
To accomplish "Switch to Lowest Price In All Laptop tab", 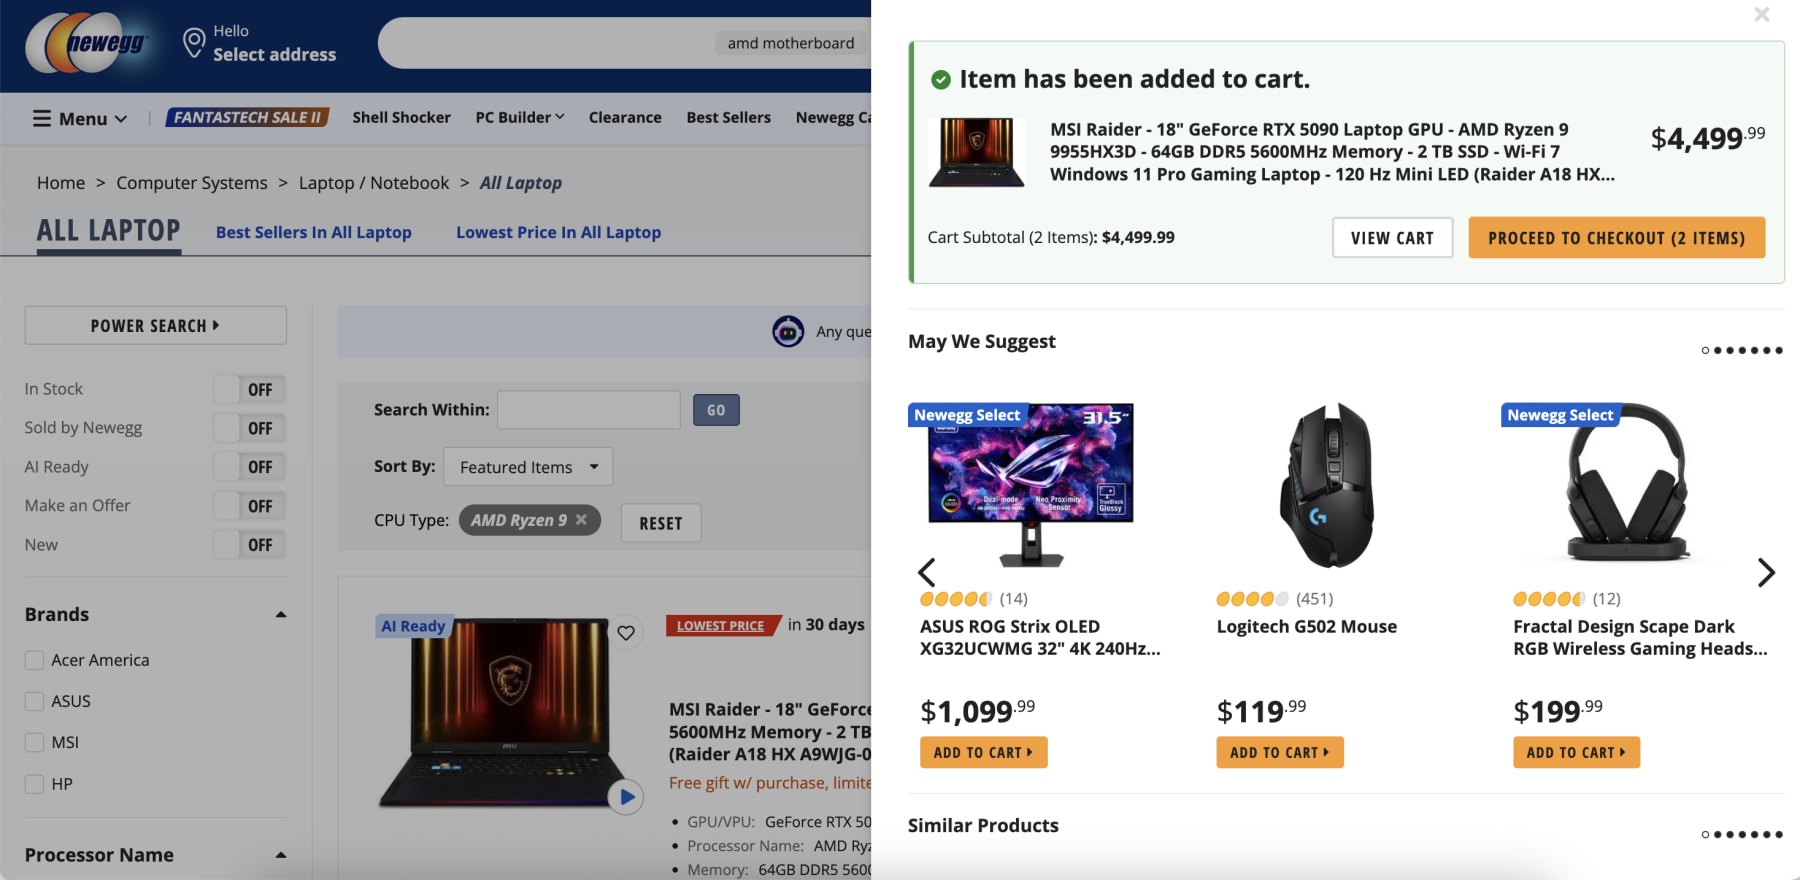I will [558, 232].
